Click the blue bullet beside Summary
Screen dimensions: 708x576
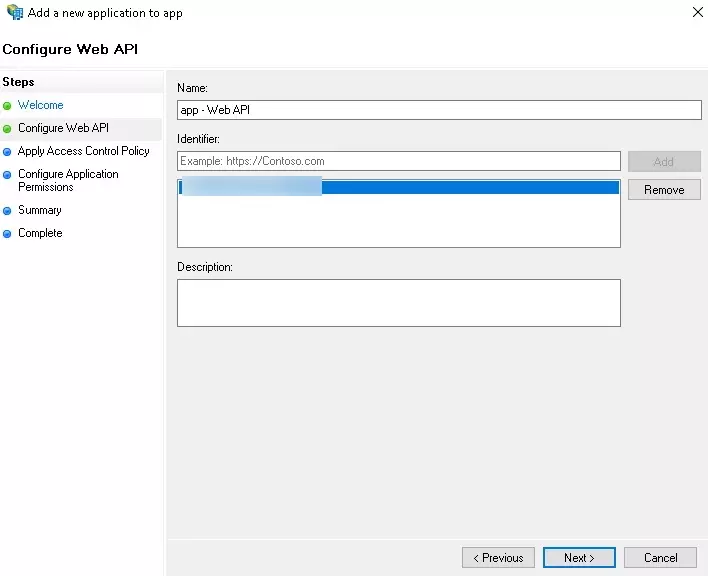click(x=8, y=211)
